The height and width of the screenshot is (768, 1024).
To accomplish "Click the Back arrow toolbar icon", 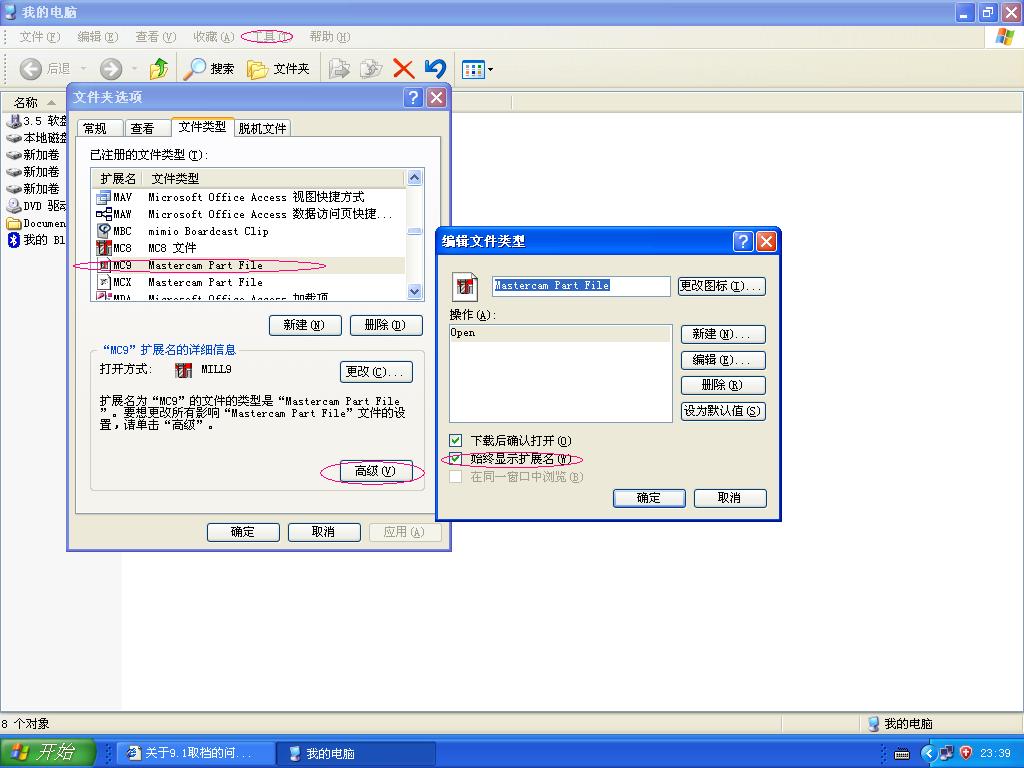I will (x=30, y=69).
